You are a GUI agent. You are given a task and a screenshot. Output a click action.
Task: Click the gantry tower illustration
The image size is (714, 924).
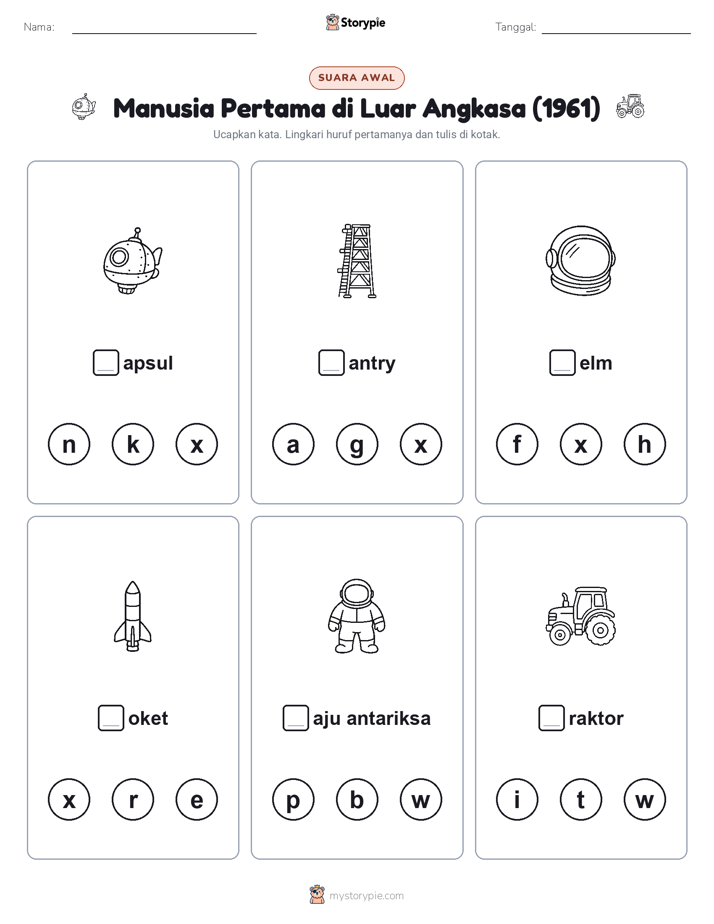point(356,260)
